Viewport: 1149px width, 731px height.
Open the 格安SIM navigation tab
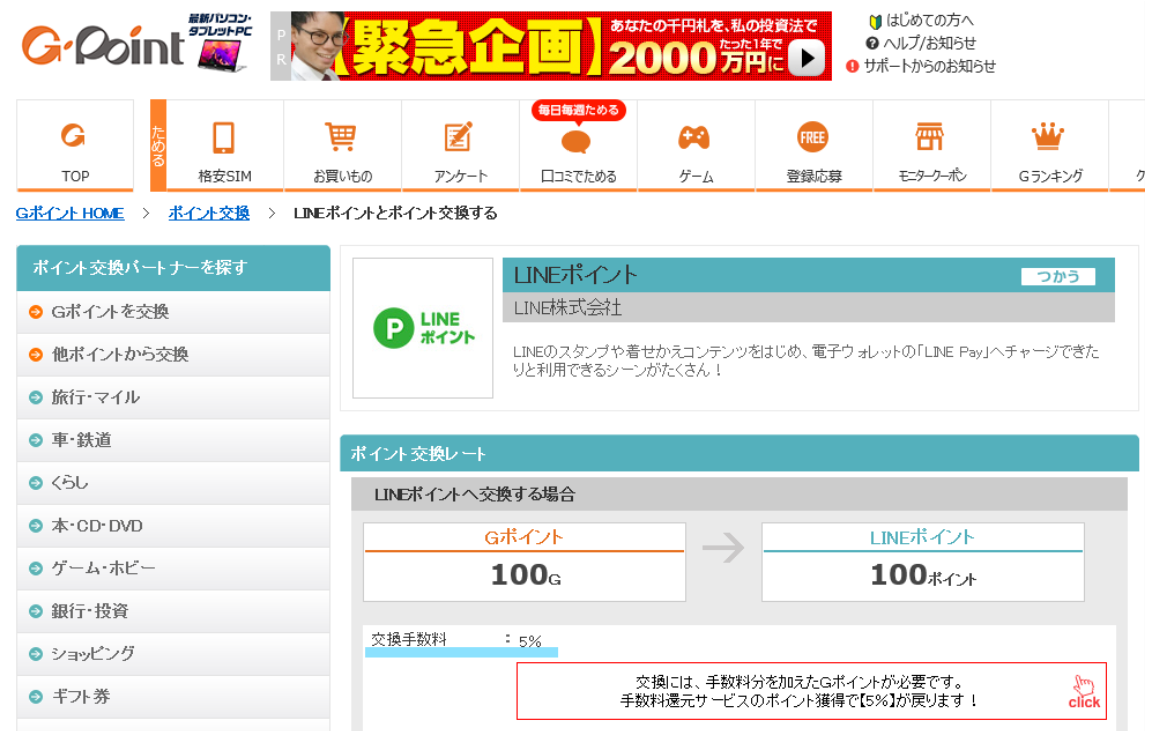[x=225, y=146]
